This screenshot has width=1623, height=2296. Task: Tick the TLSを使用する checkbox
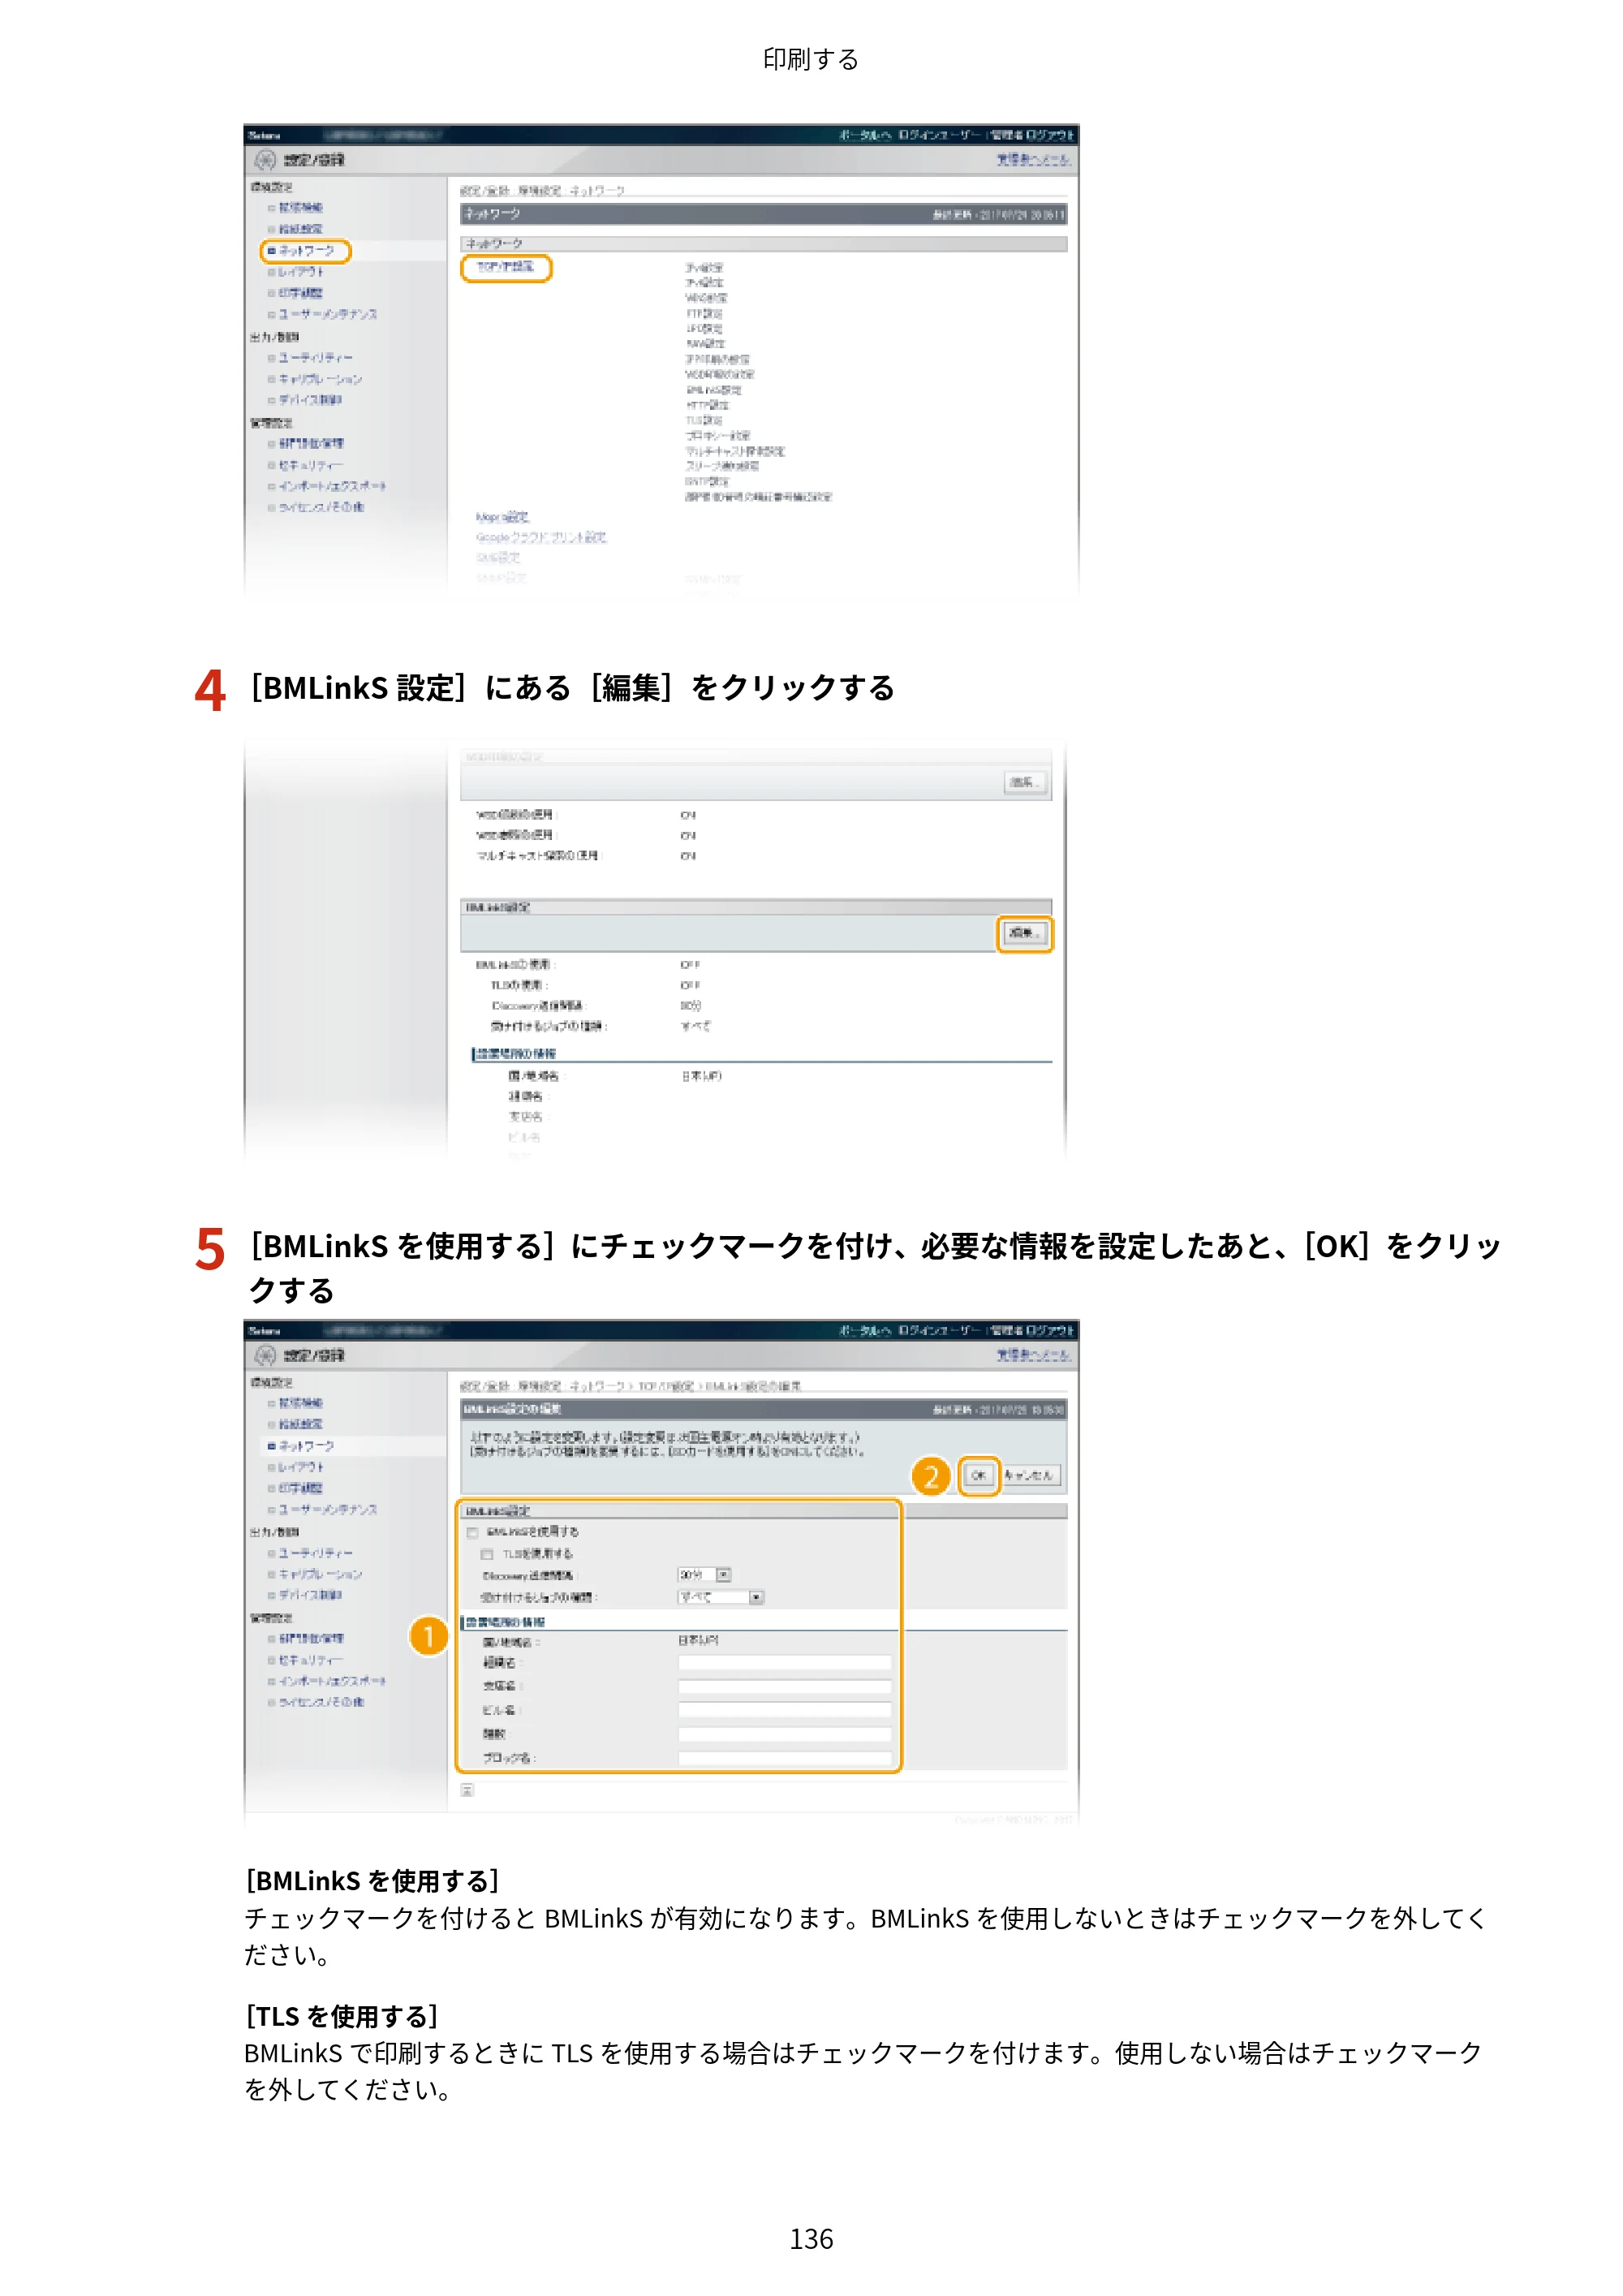(x=487, y=1554)
